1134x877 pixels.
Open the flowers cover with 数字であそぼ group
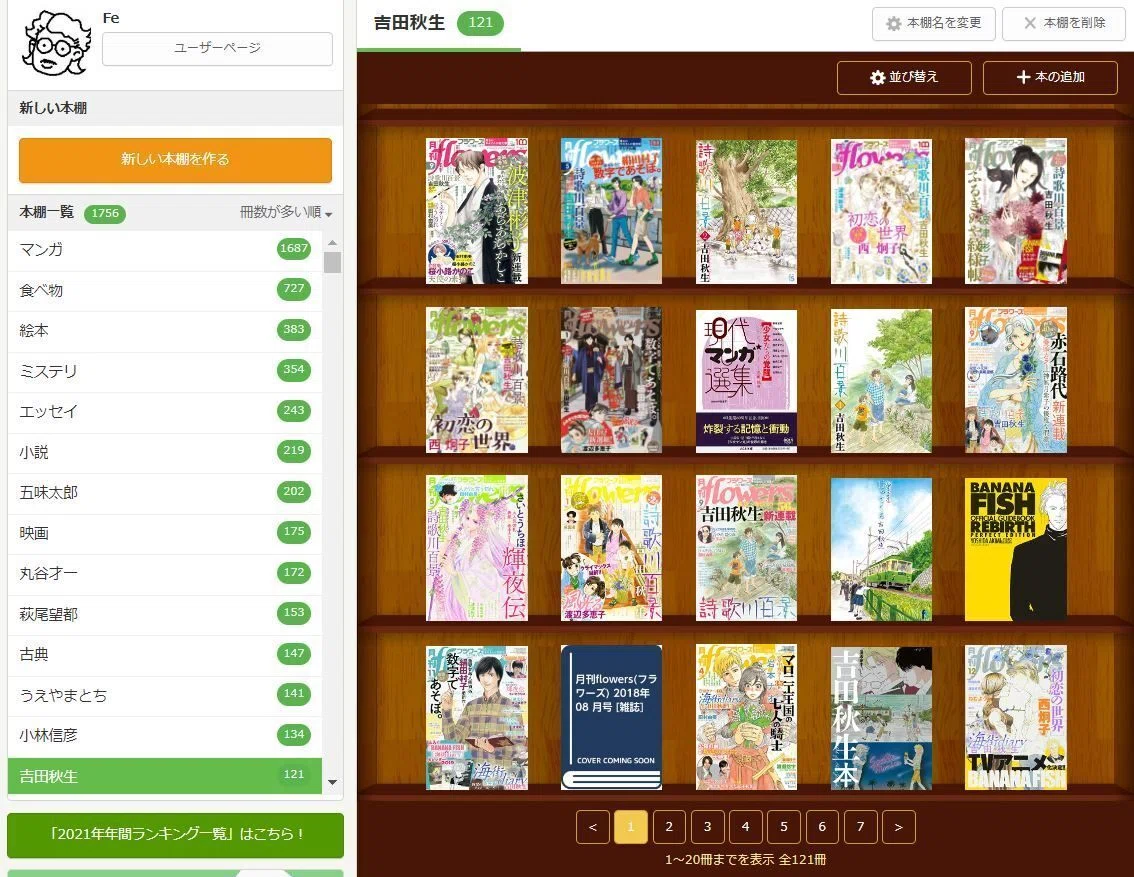pos(611,211)
